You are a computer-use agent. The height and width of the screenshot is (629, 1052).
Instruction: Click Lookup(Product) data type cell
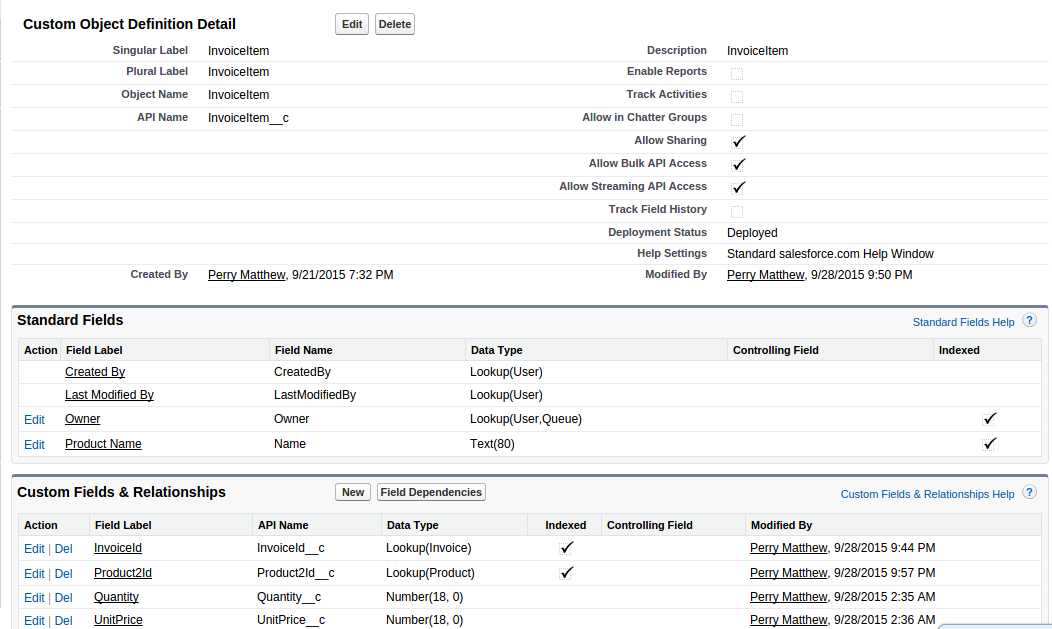pyautogui.click(x=430, y=573)
